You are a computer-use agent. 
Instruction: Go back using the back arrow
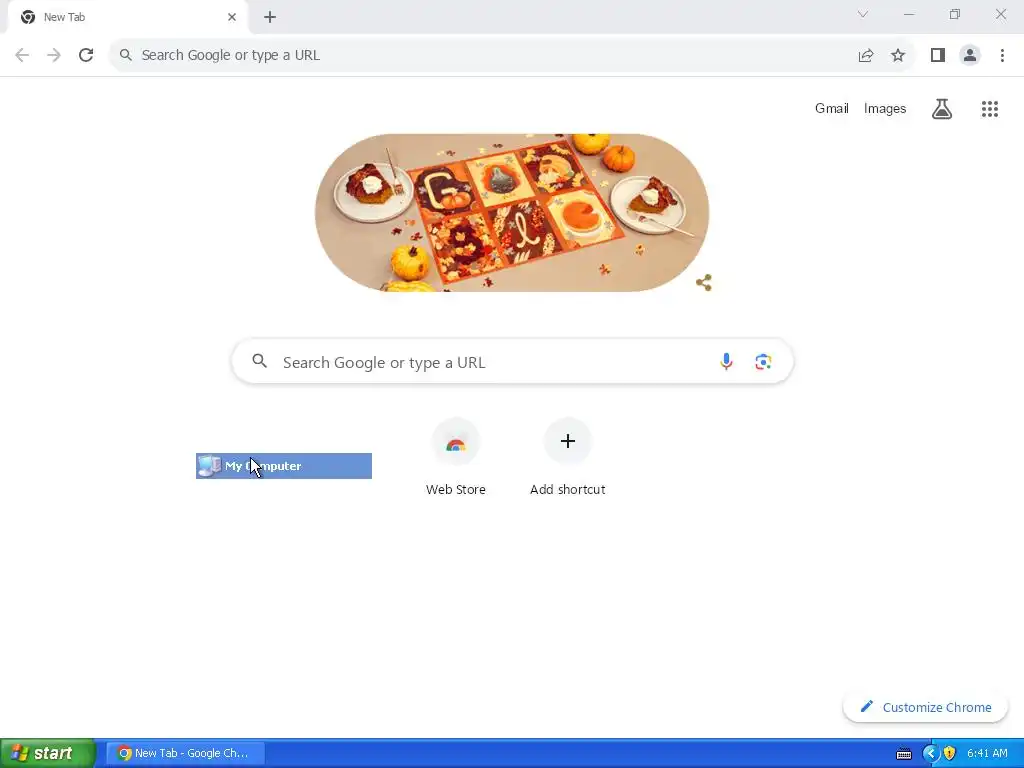click(x=22, y=55)
